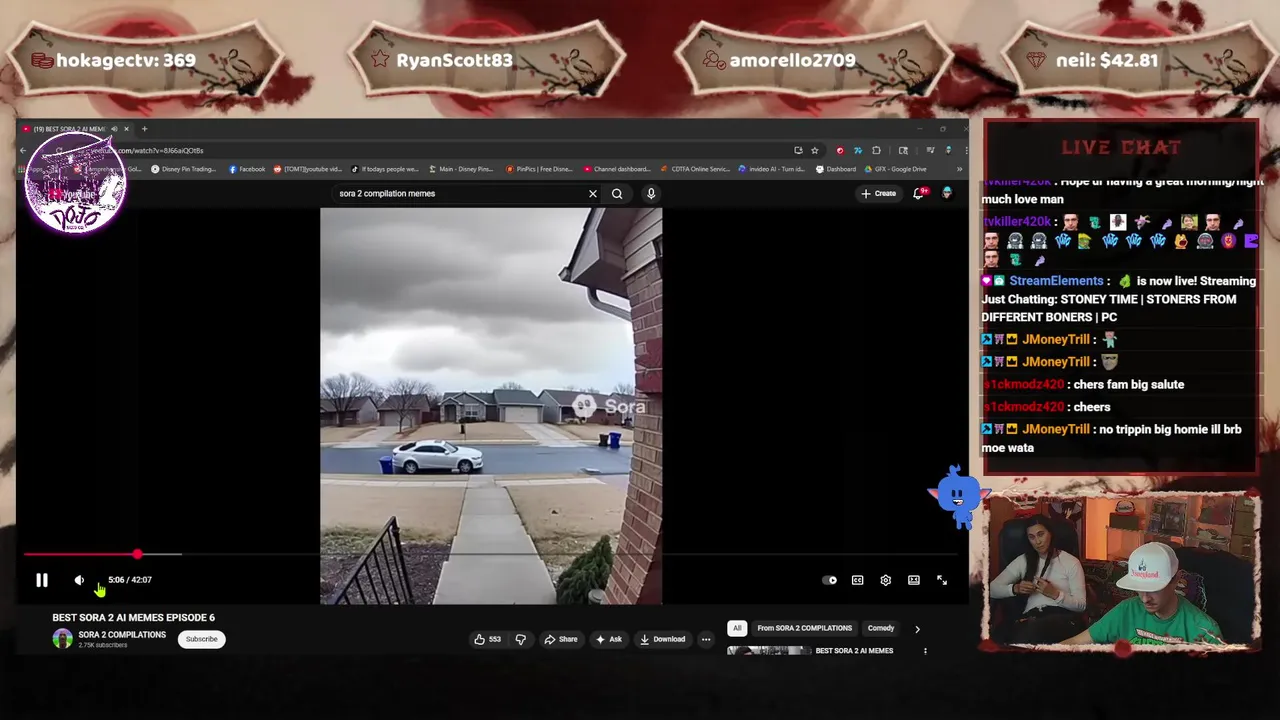Open the 'GFX - Google Drive' bookmark
The width and height of the screenshot is (1280, 720).
[x=896, y=169]
